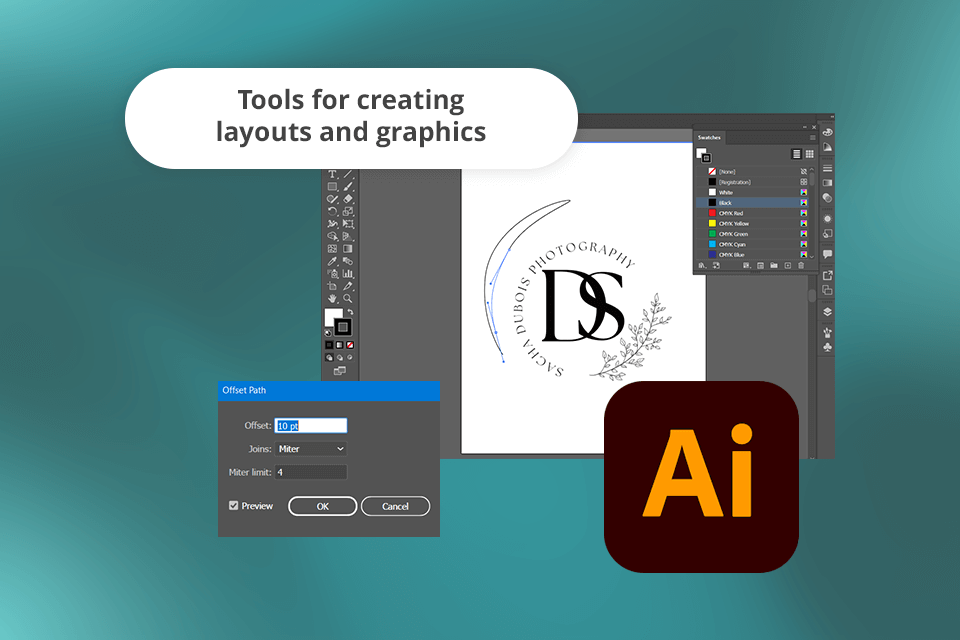Open Swatch Options in Swatches panel
Image resolution: width=960 pixels, height=640 pixels.
click(x=760, y=266)
